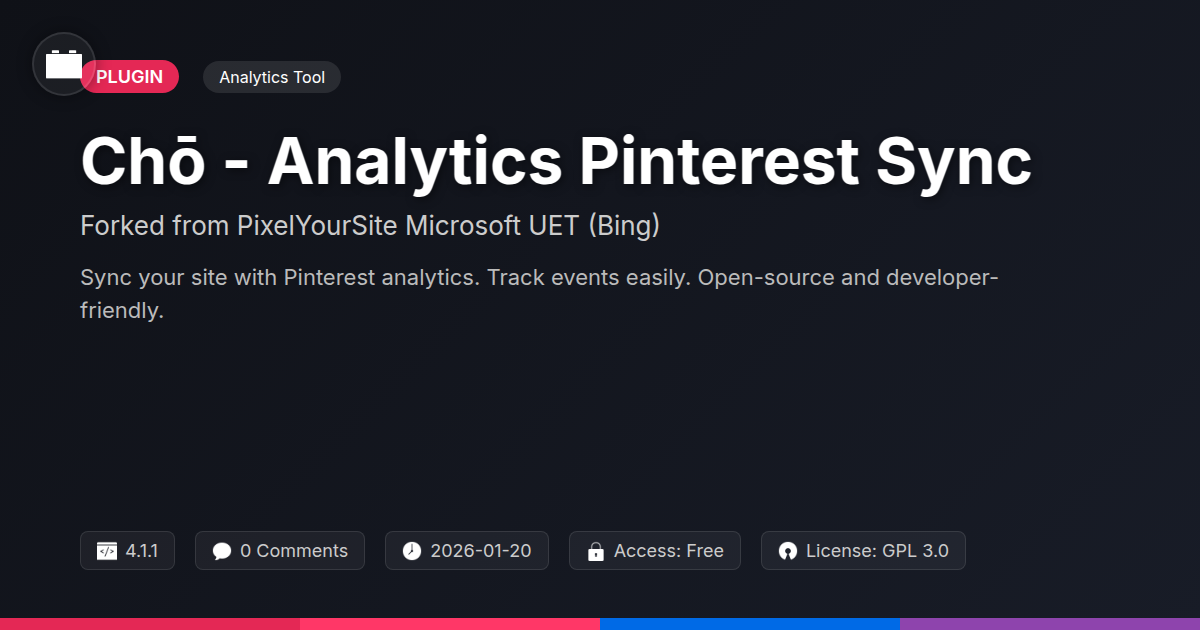Click the code version icon
Viewport: 1200px width, 630px height.
coord(107,551)
